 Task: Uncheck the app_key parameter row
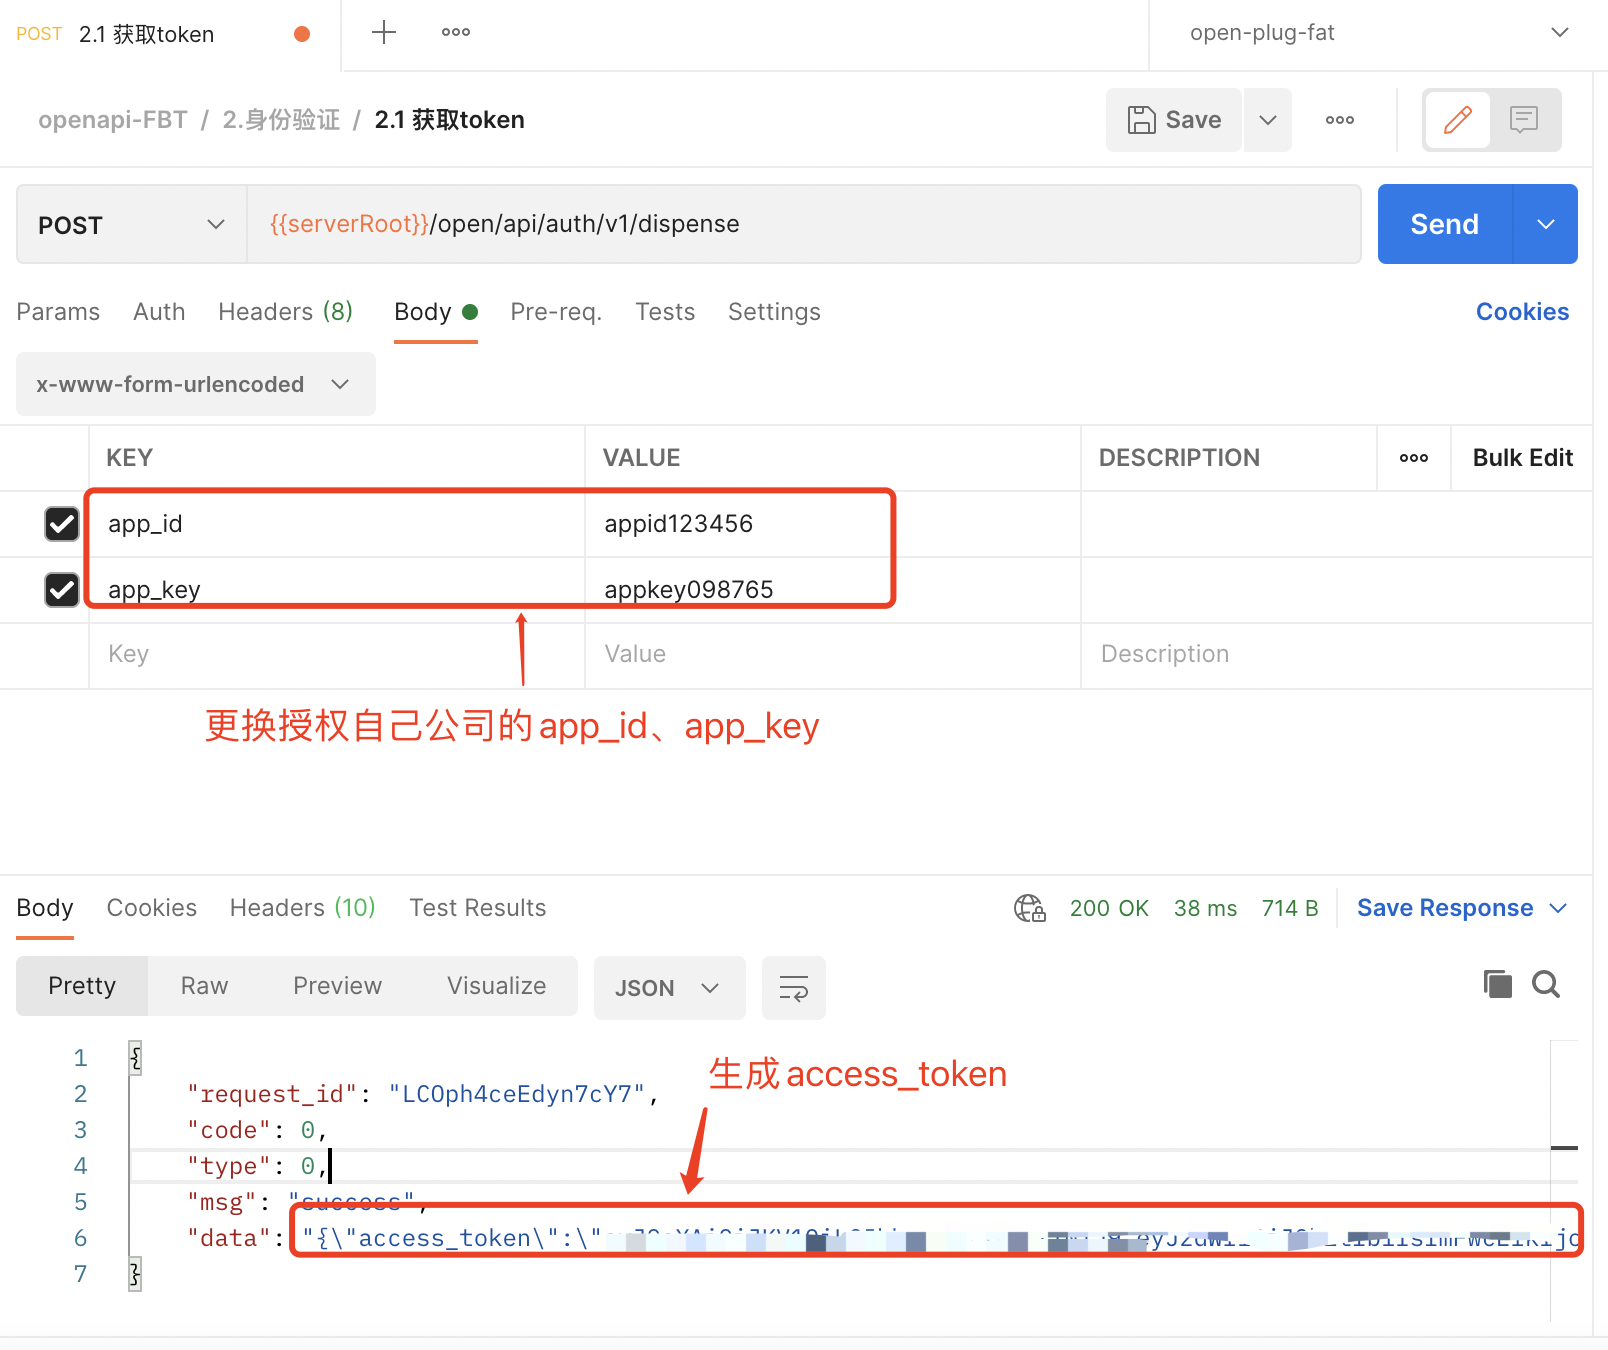[62, 589]
